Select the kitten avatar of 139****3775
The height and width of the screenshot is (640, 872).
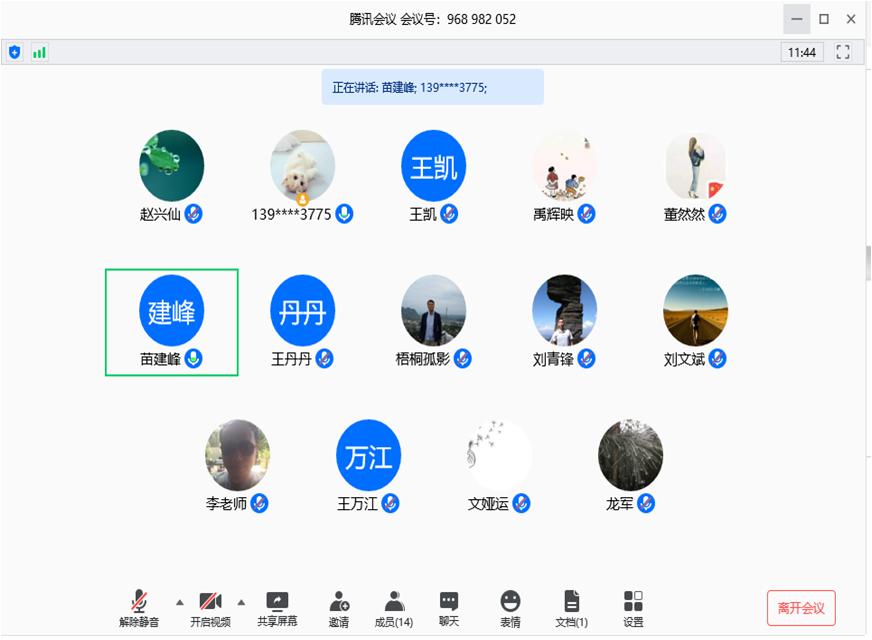(x=303, y=165)
